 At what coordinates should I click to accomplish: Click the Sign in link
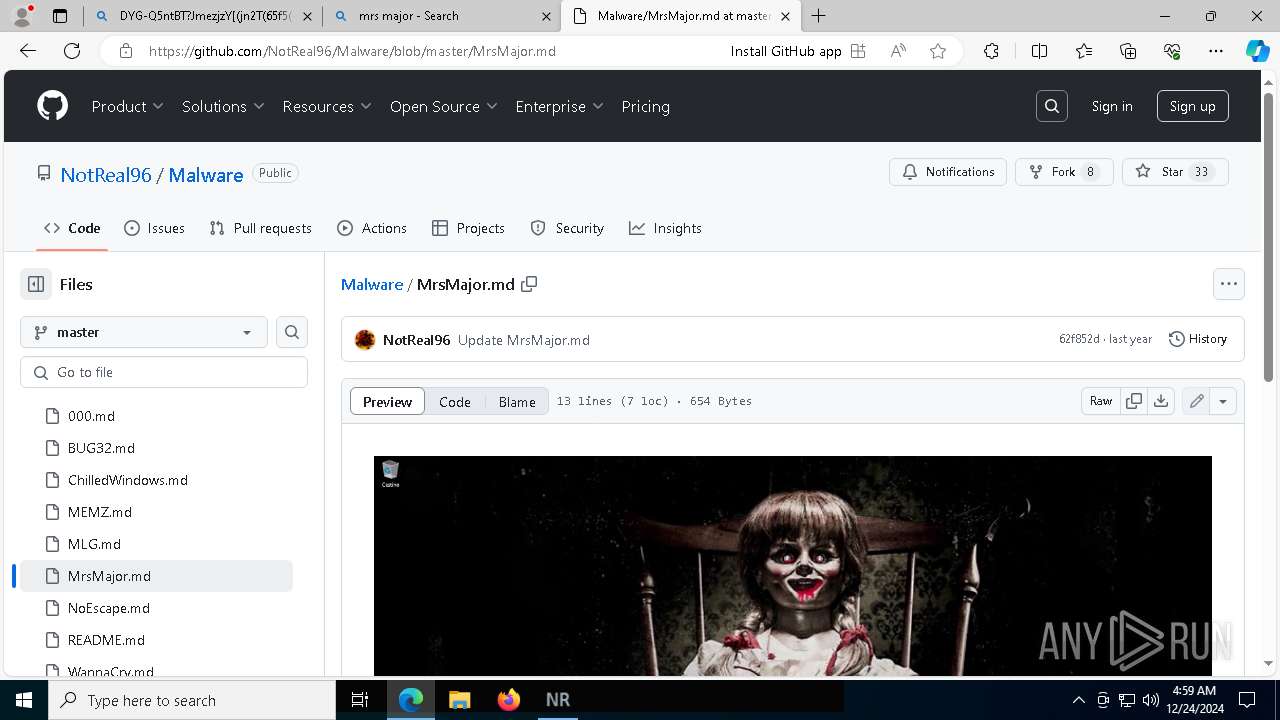tap(1112, 106)
